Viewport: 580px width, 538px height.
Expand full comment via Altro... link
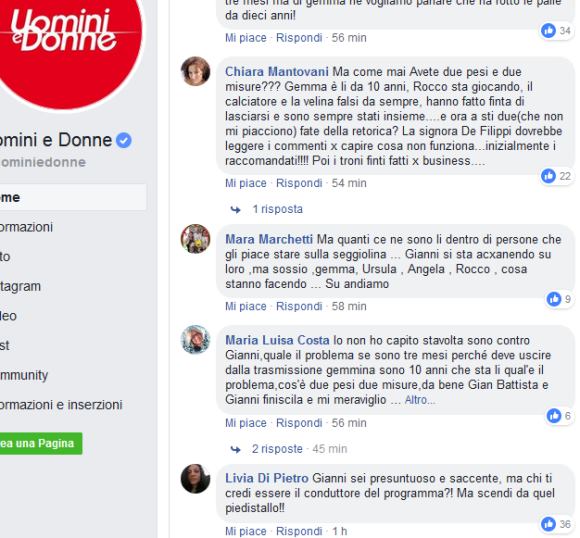[420, 400]
